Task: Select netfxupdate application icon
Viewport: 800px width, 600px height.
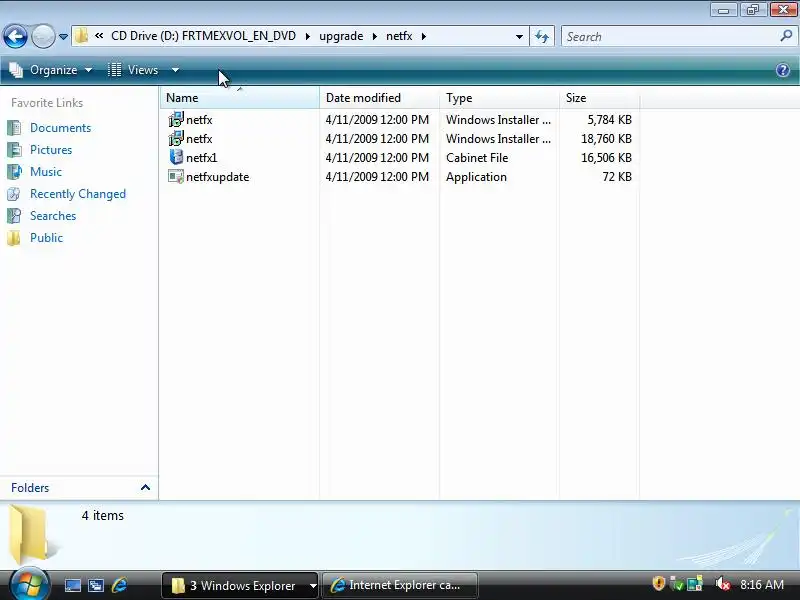Action: coord(176,177)
